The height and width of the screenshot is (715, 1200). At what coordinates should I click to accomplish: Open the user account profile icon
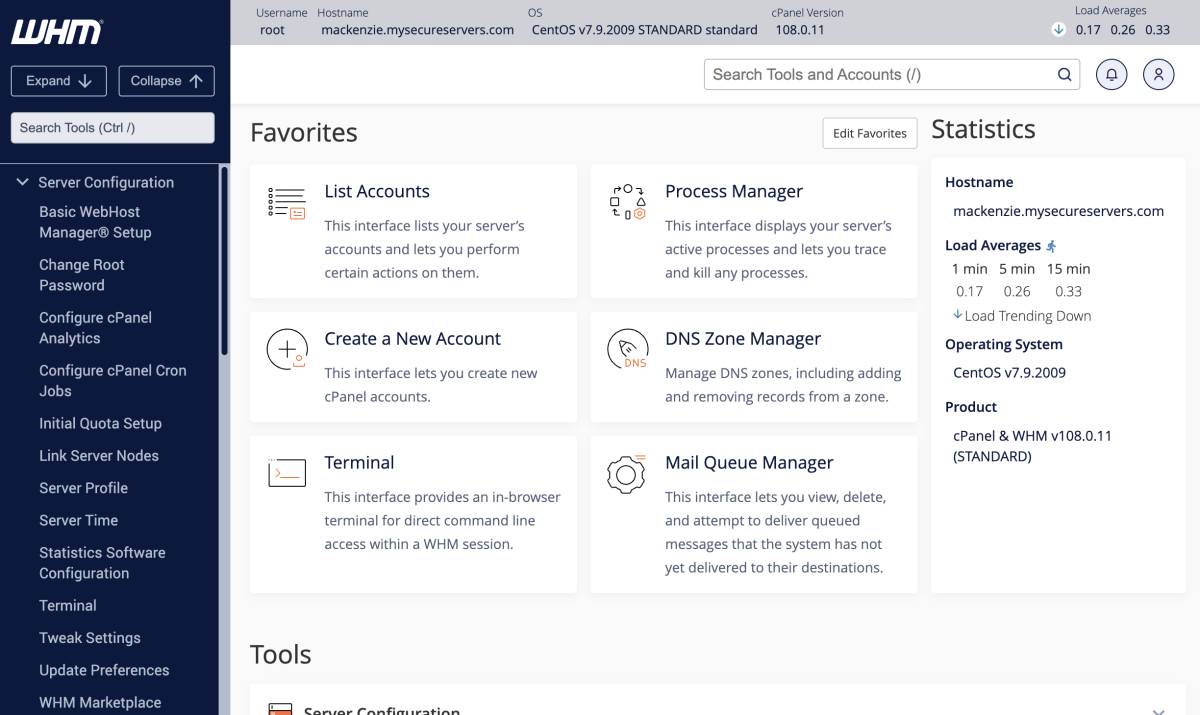pyautogui.click(x=1158, y=75)
